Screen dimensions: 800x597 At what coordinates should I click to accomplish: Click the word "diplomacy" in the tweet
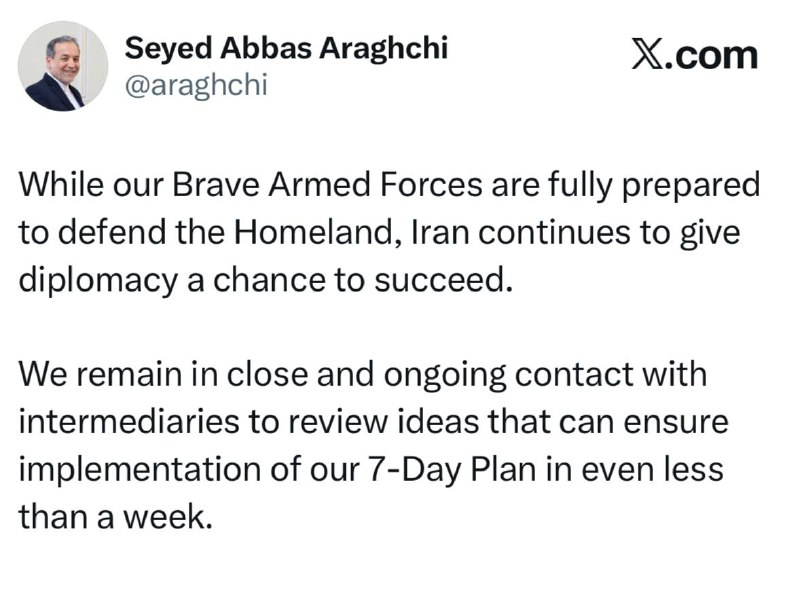point(98,281)
